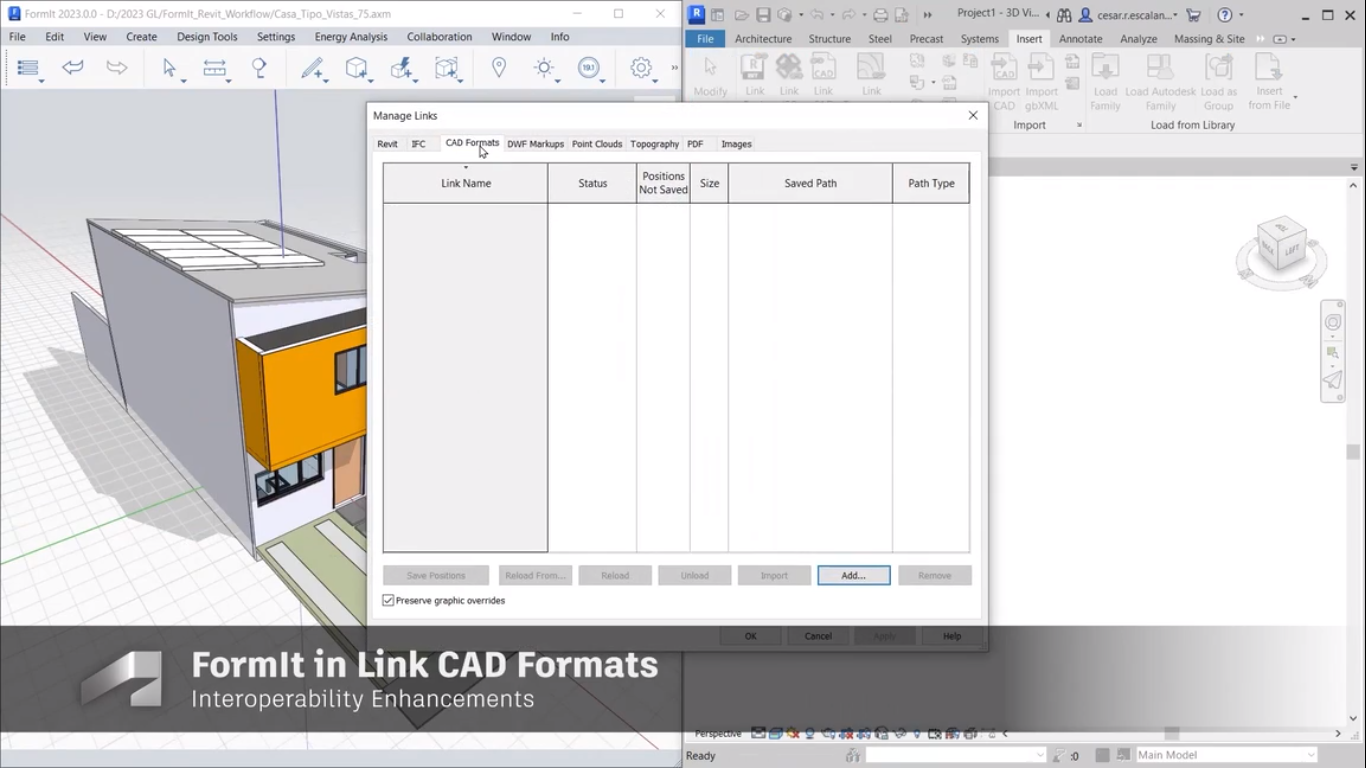1366x768 pixels.
Task: Switch to Revit Massing & Site tab
Action: tap(1209, 39)
